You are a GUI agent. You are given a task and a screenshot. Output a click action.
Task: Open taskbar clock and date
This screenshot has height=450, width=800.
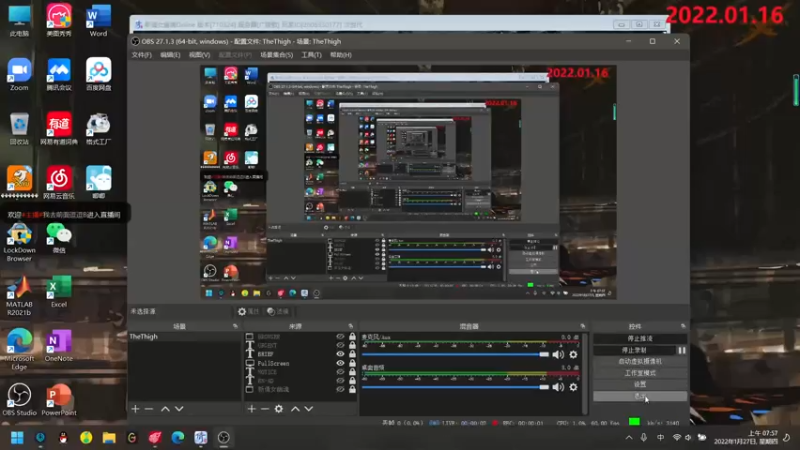pyautogui.click(x=745, y=437)
